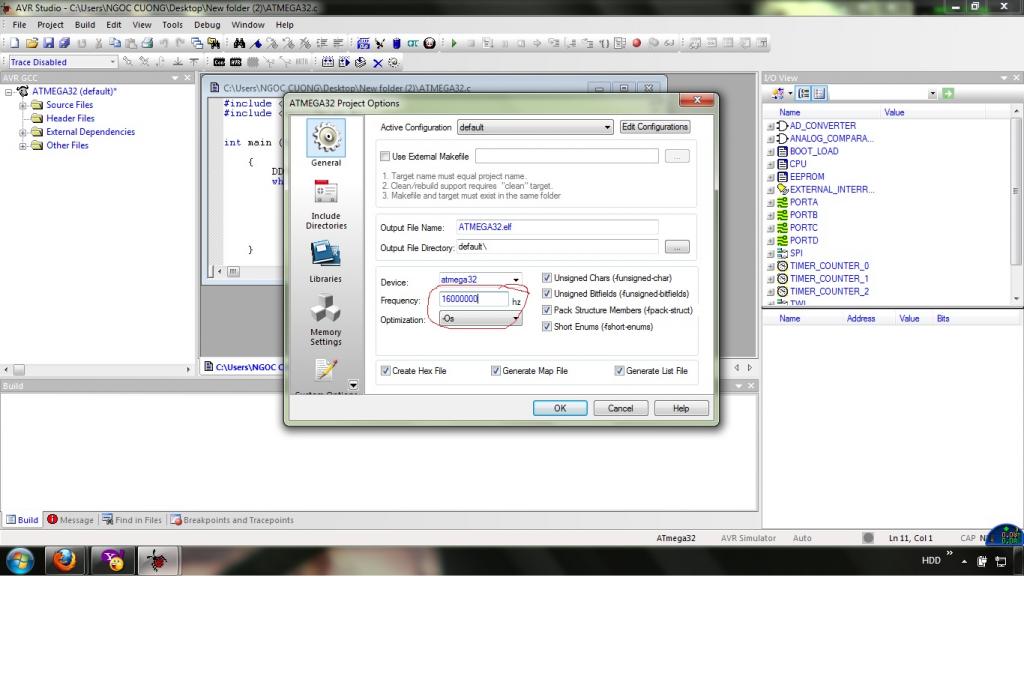Open the Optimization dropdown
Screen dimensions: 1024x673
[x=480, y=319]
